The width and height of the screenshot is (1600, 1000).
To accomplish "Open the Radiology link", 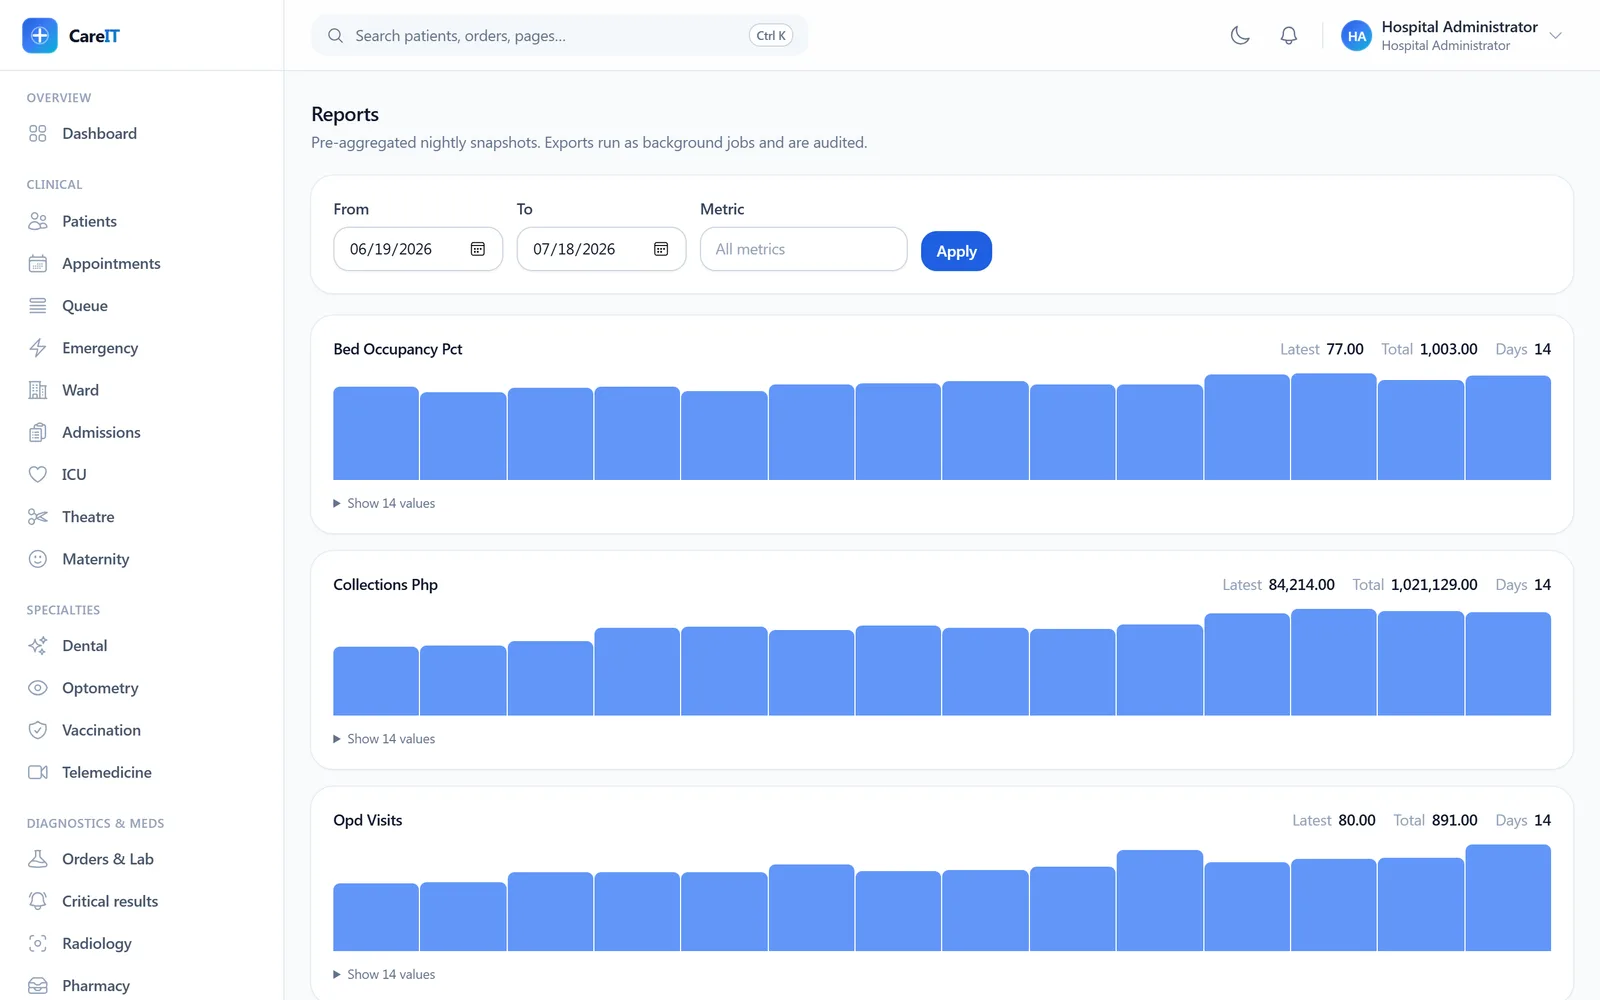I will pos(97,943).
